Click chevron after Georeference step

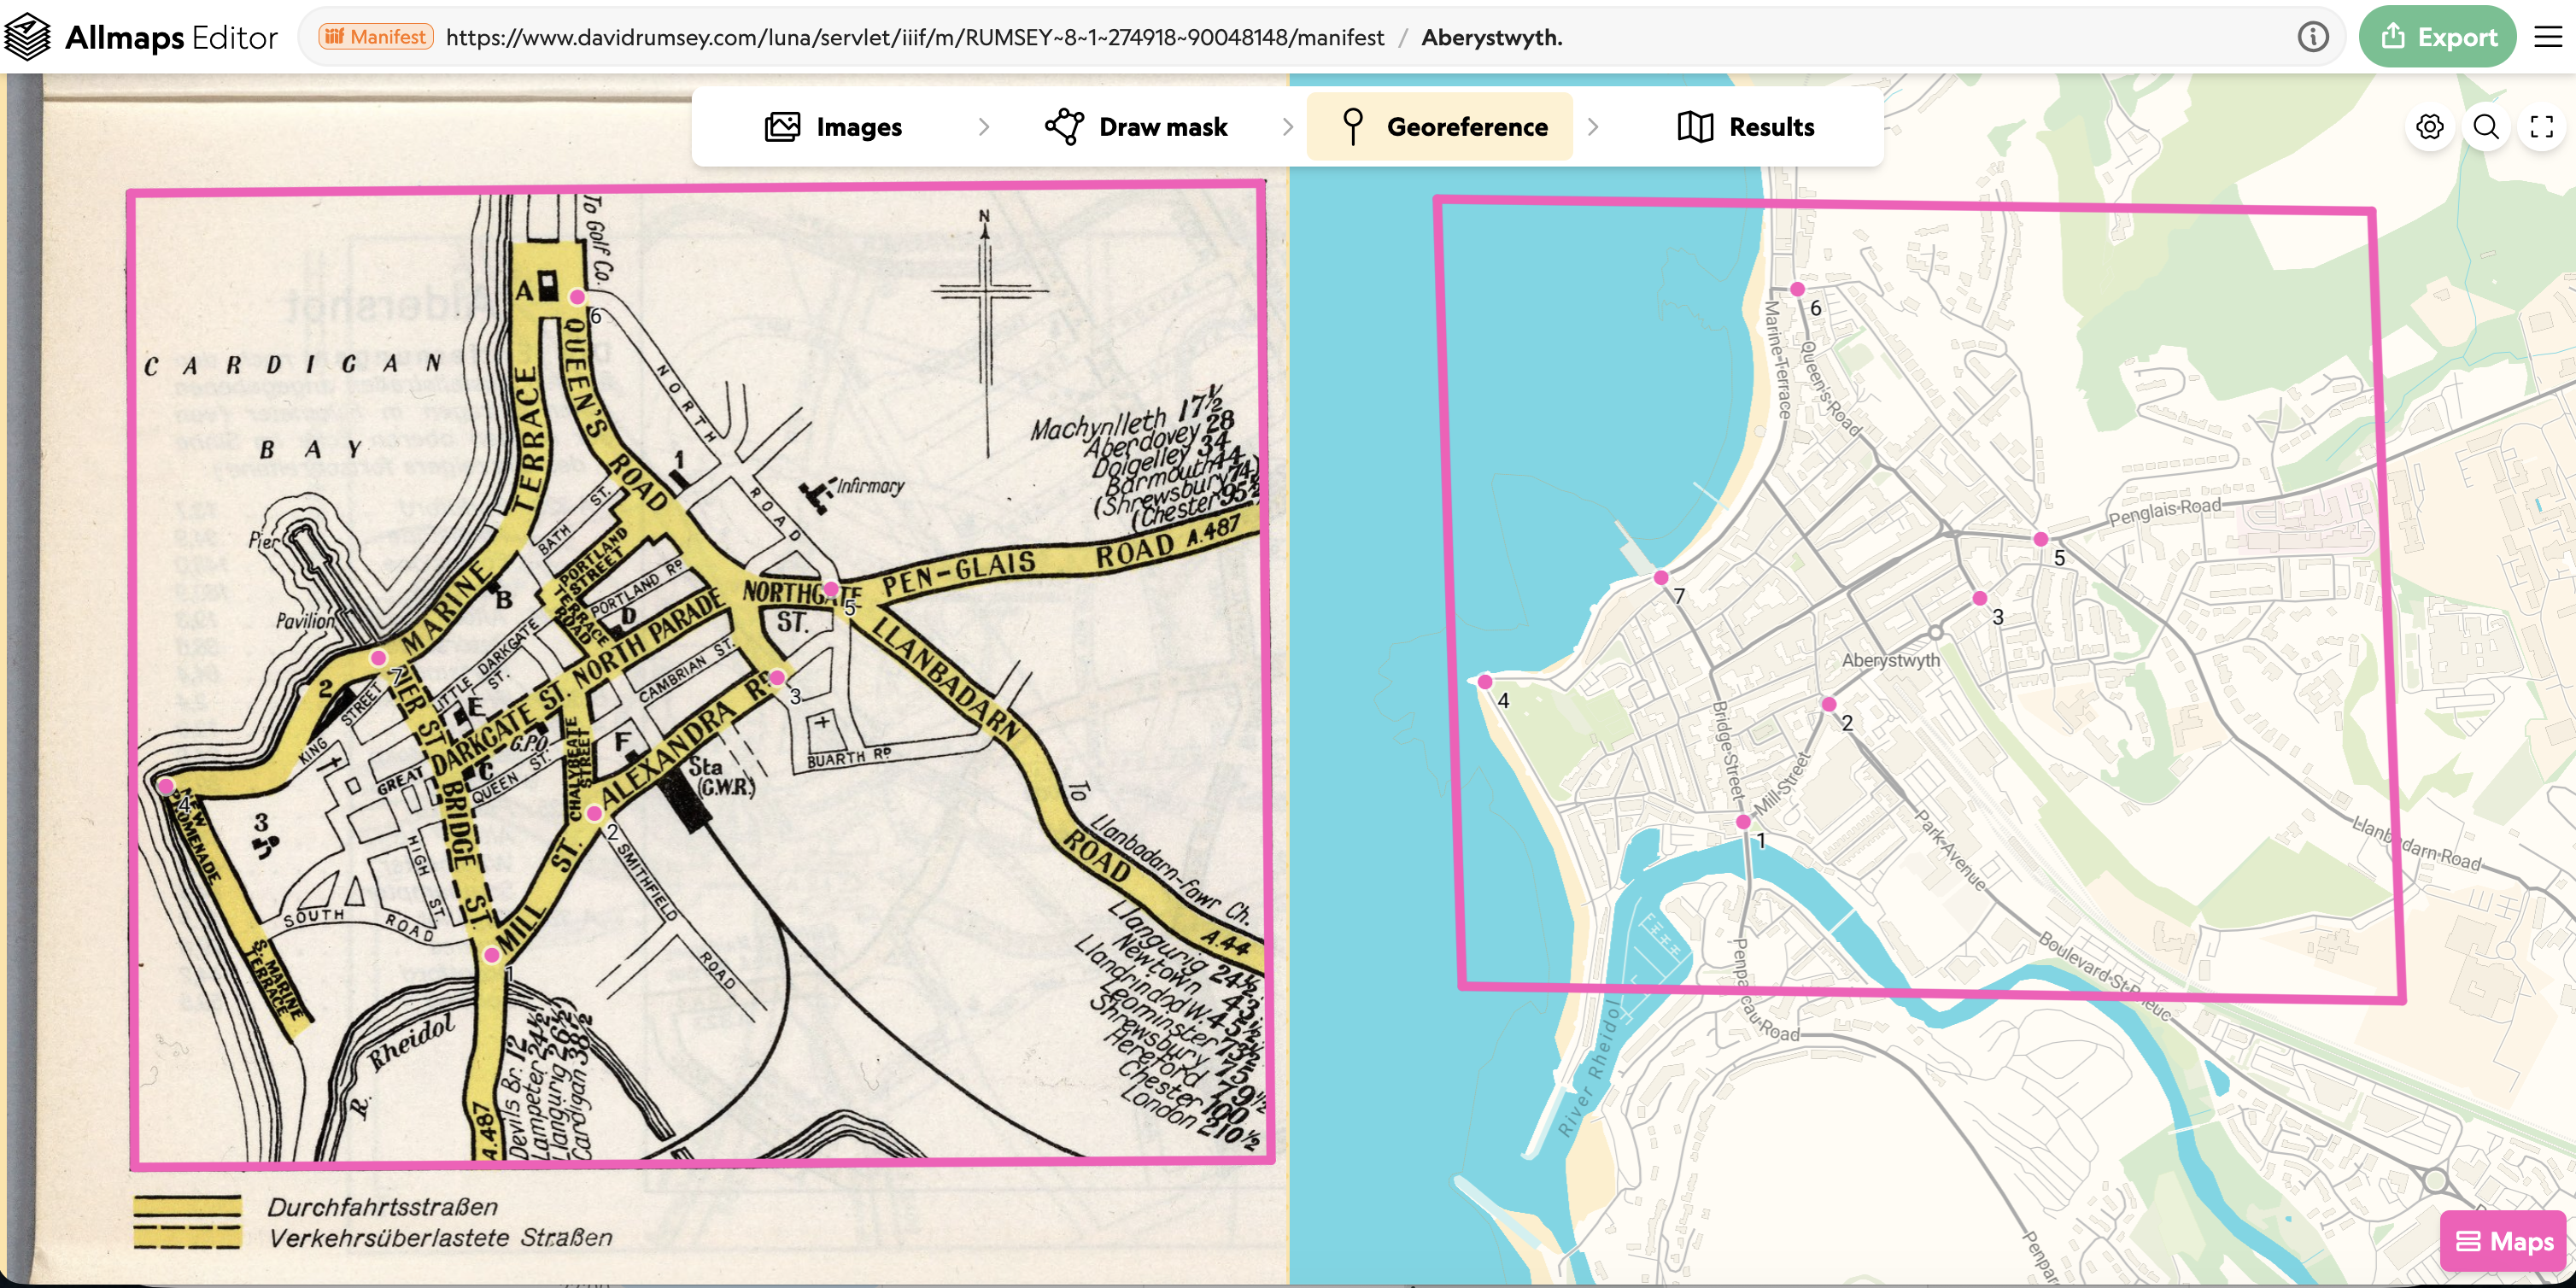tap(1593, 127)
